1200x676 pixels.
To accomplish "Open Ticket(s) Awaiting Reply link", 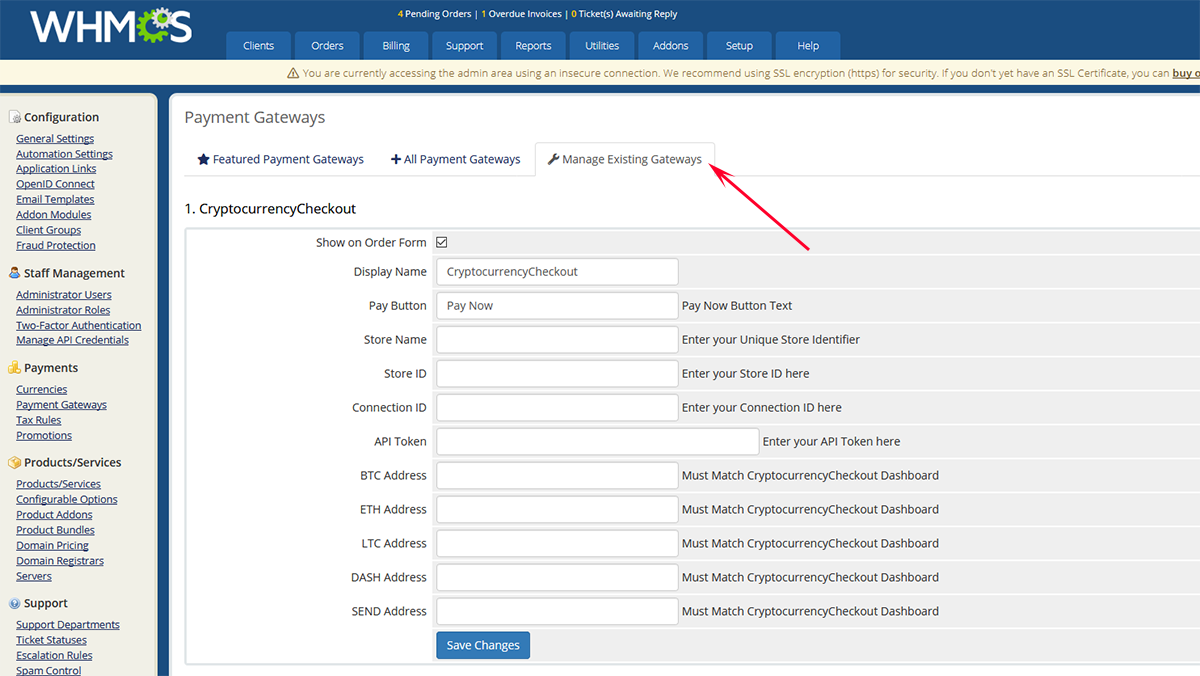I will tap(624, 14).
